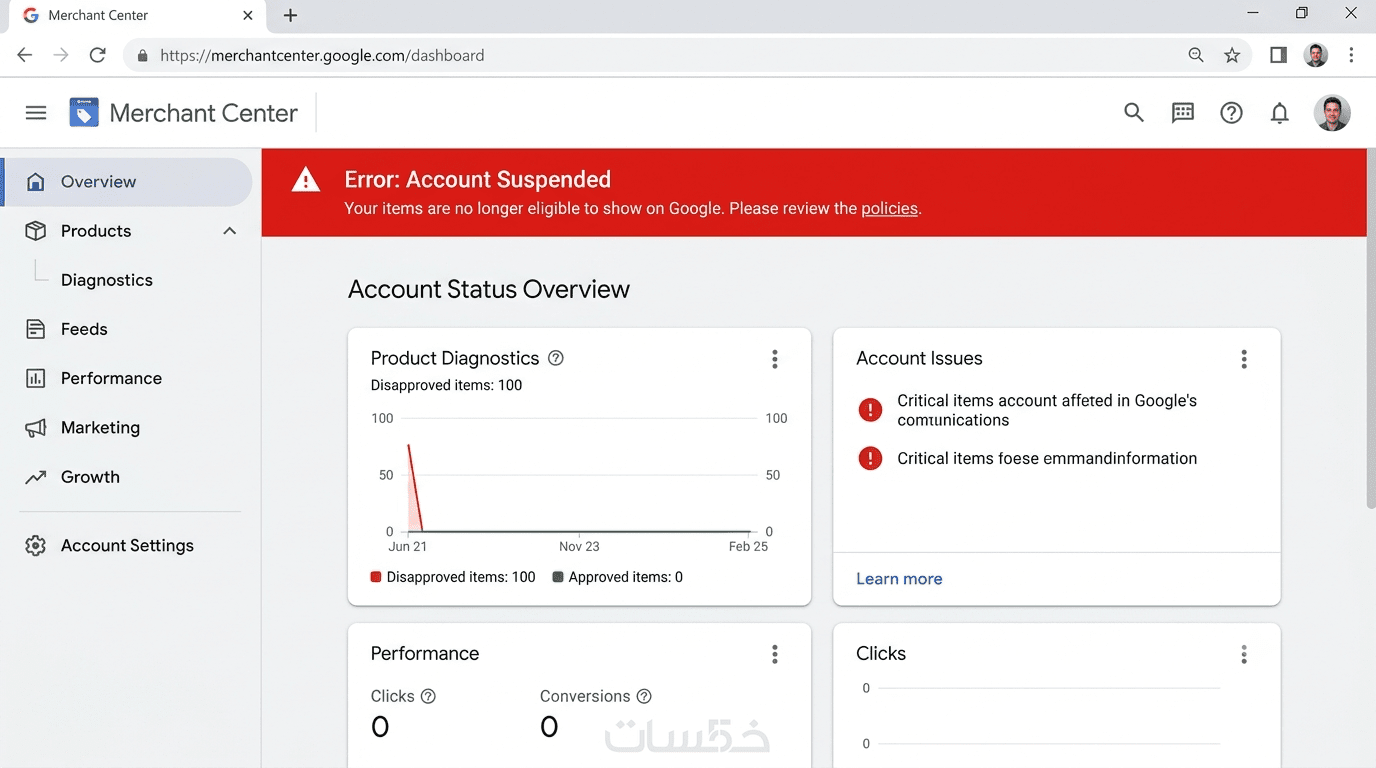This screenshot has width=1376, height=768.
Task: Open the Performance card options menu
Action: (x=775, y=654)
